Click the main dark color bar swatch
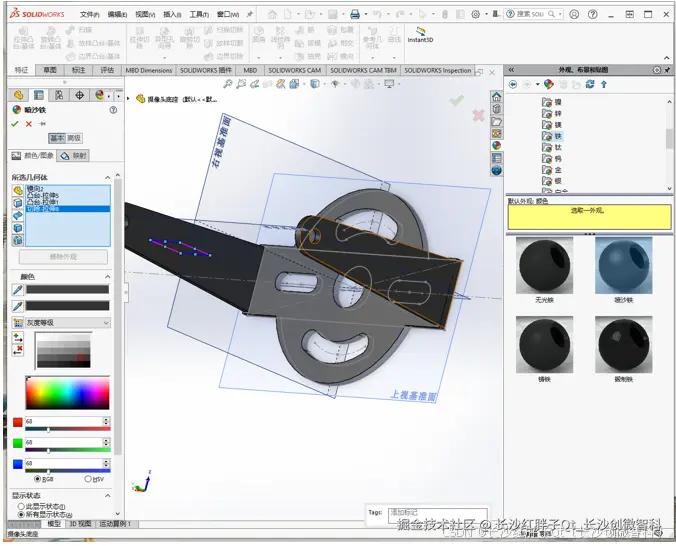The height and width of the screenshot is (546, 676). (x=68, y=290)
